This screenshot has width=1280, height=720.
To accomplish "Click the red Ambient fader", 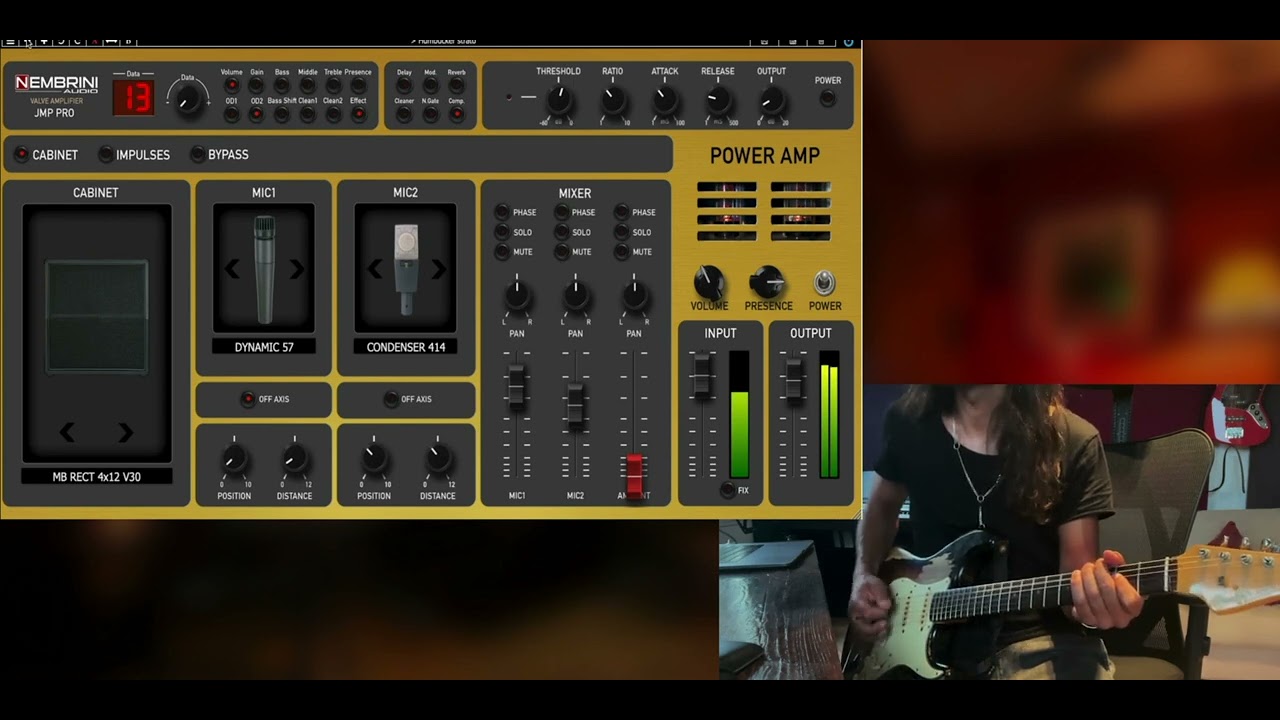I will 634,474.
